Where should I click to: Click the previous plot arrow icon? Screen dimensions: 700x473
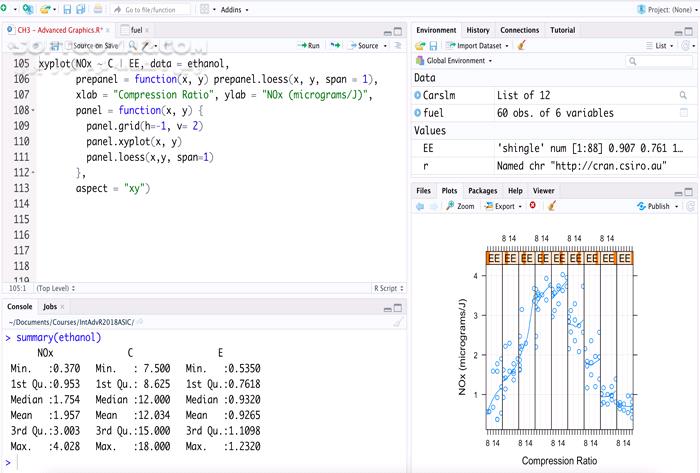(x=420, y=206)
